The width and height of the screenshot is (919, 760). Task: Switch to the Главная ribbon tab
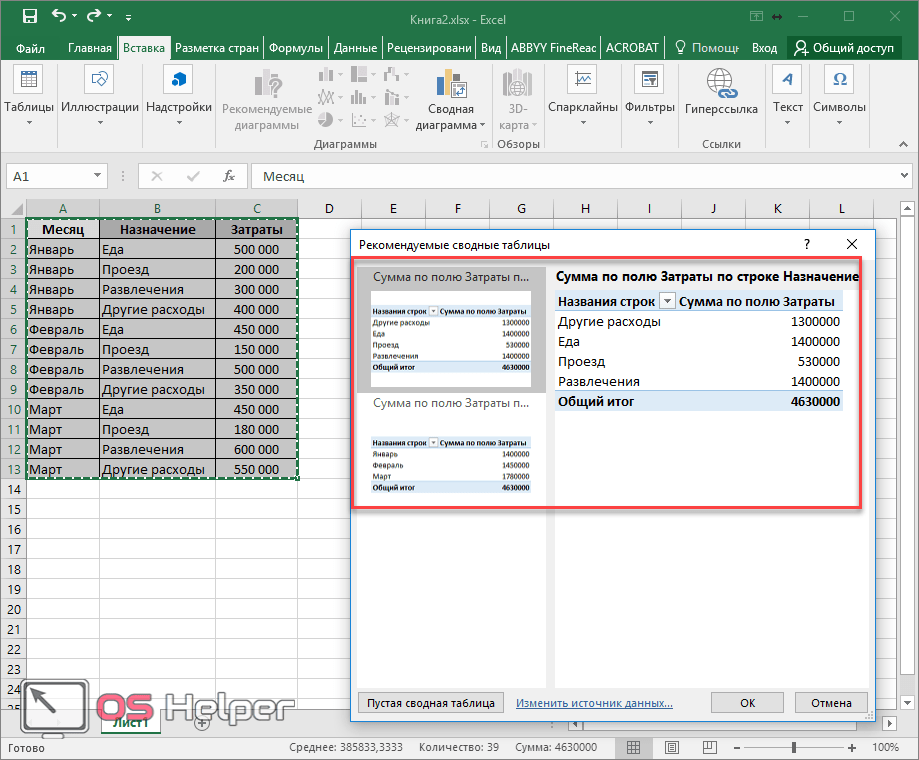pyautogui.click(x=90, y=47)
